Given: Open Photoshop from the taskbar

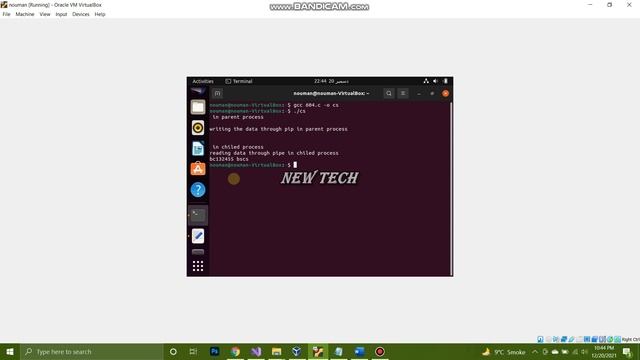Looking at the screenshot, I should coord(215,351).
